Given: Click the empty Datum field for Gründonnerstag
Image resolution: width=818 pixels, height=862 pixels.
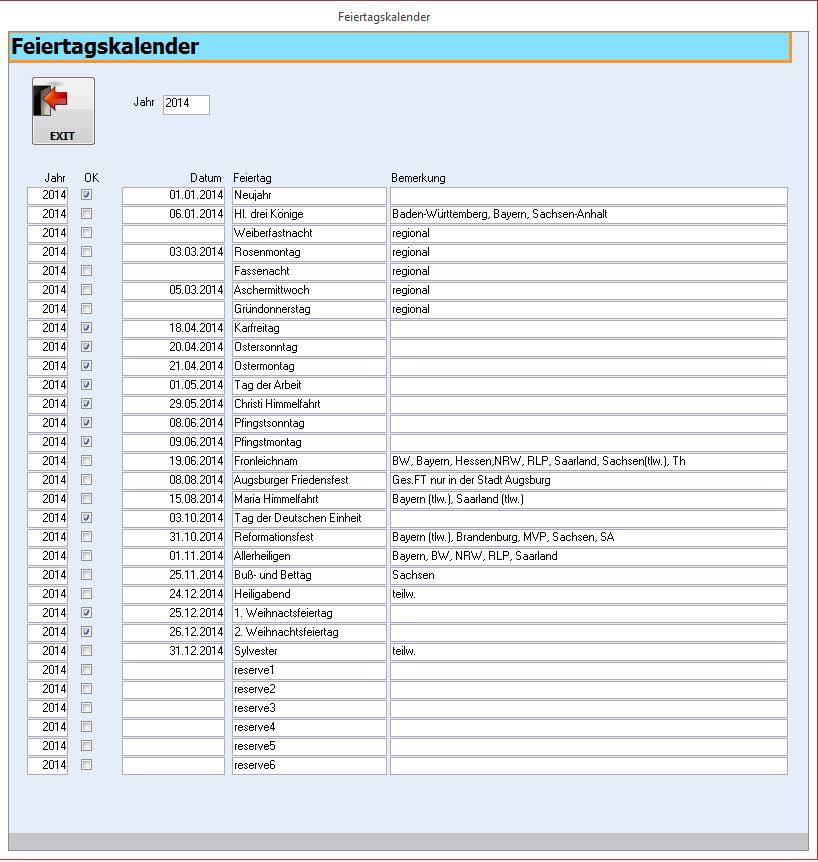Looking at the screenshot, I should [174, 310].
